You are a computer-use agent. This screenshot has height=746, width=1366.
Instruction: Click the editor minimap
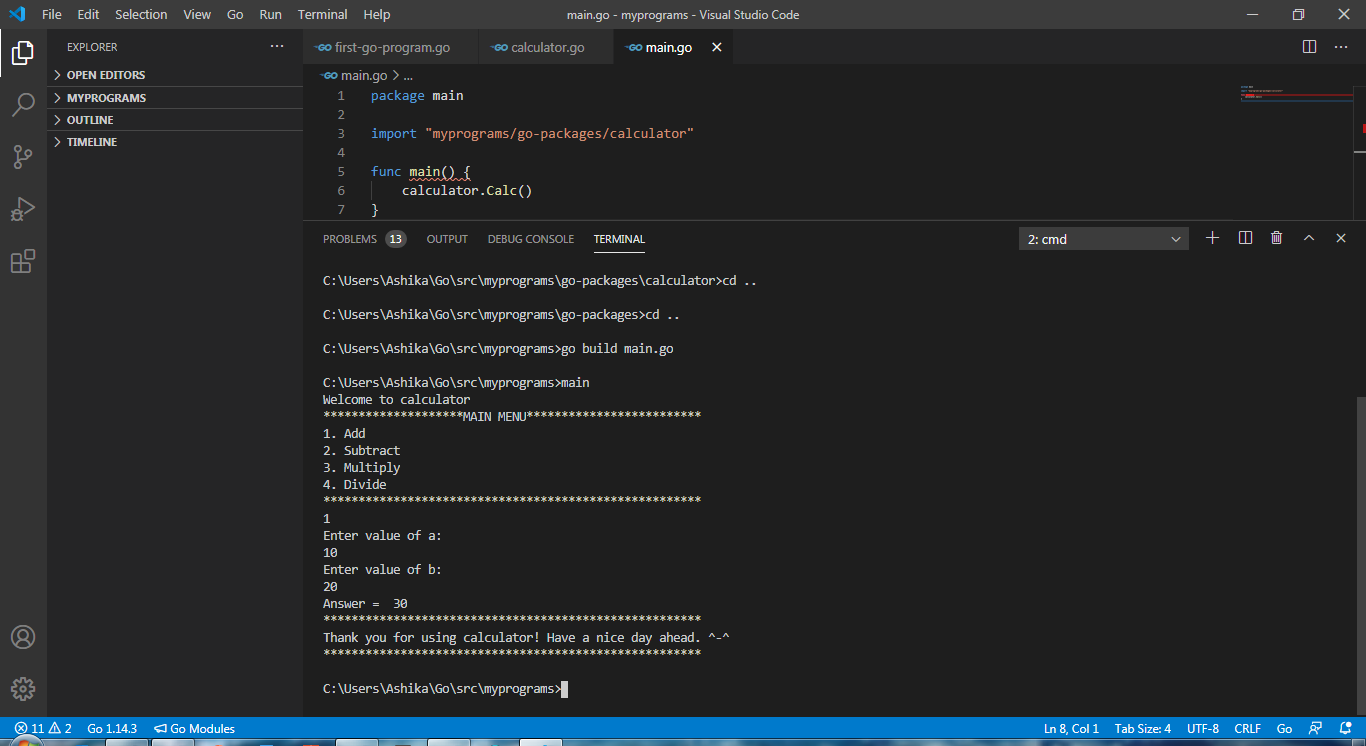(x=1297, y=150)
